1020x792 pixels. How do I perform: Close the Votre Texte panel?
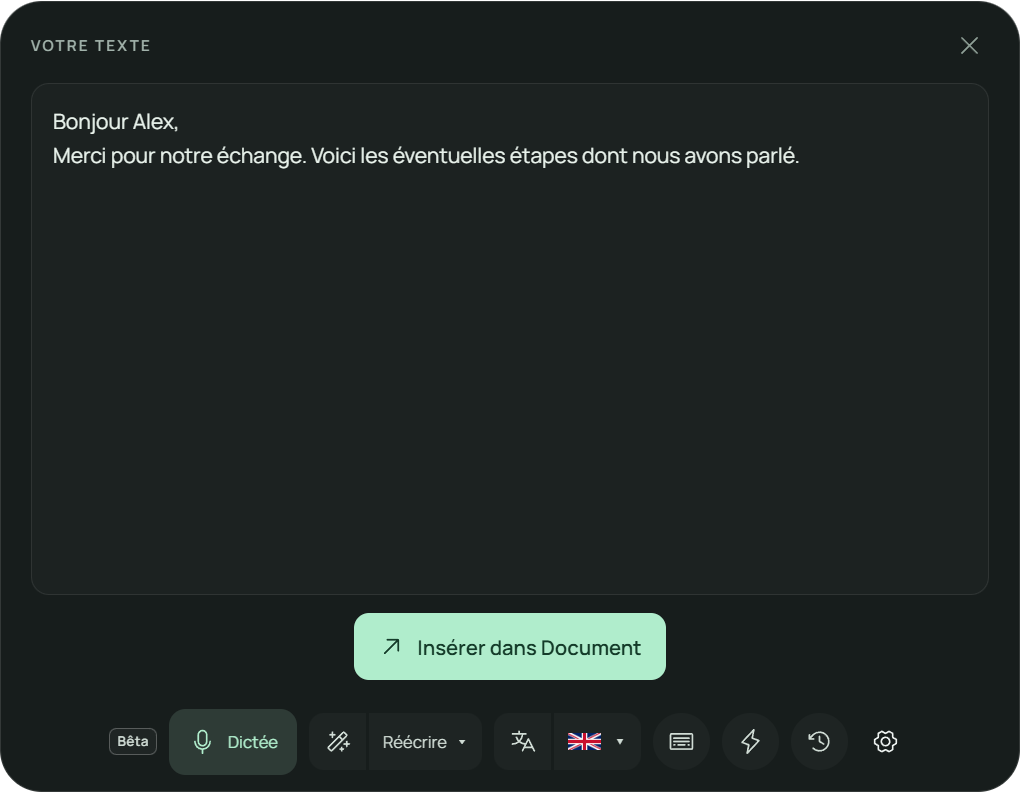[969, 46]
